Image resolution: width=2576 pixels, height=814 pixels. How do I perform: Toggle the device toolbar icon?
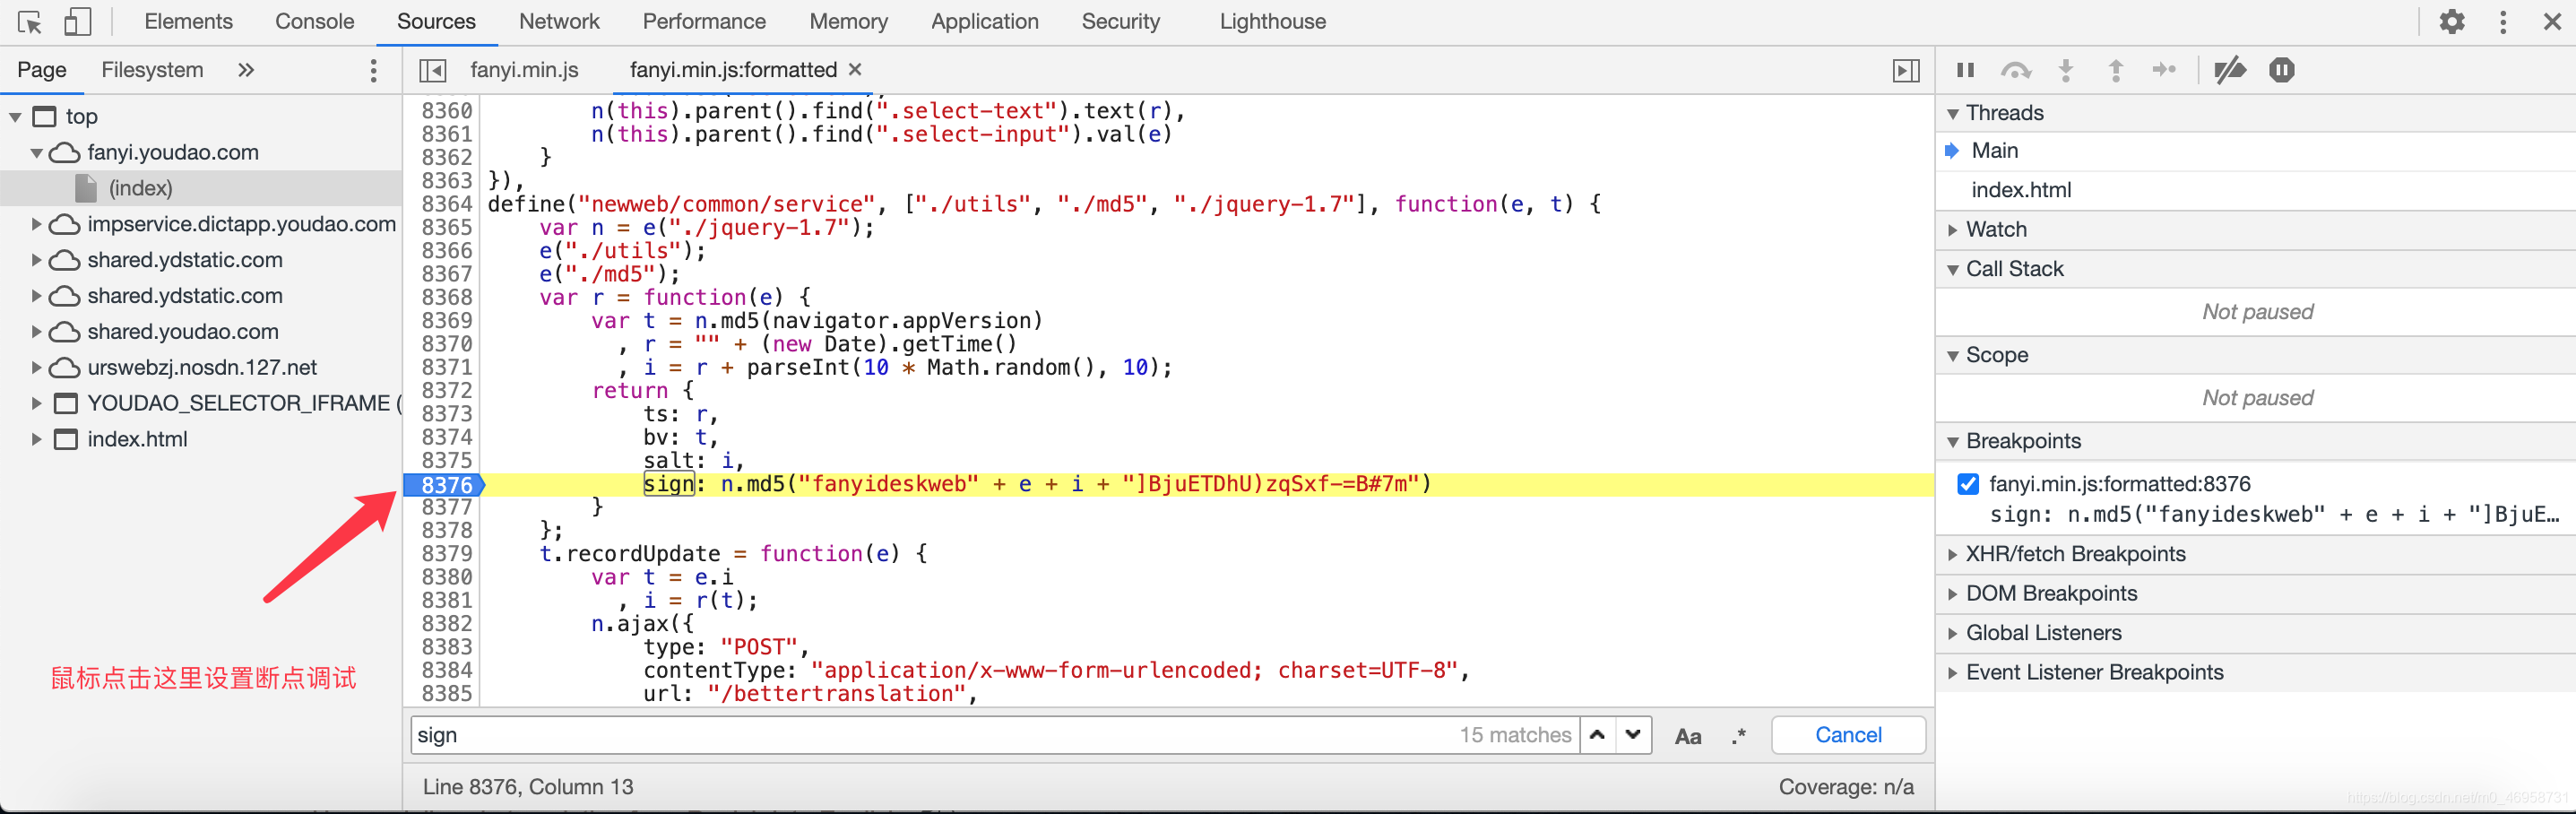coord(77,22)
